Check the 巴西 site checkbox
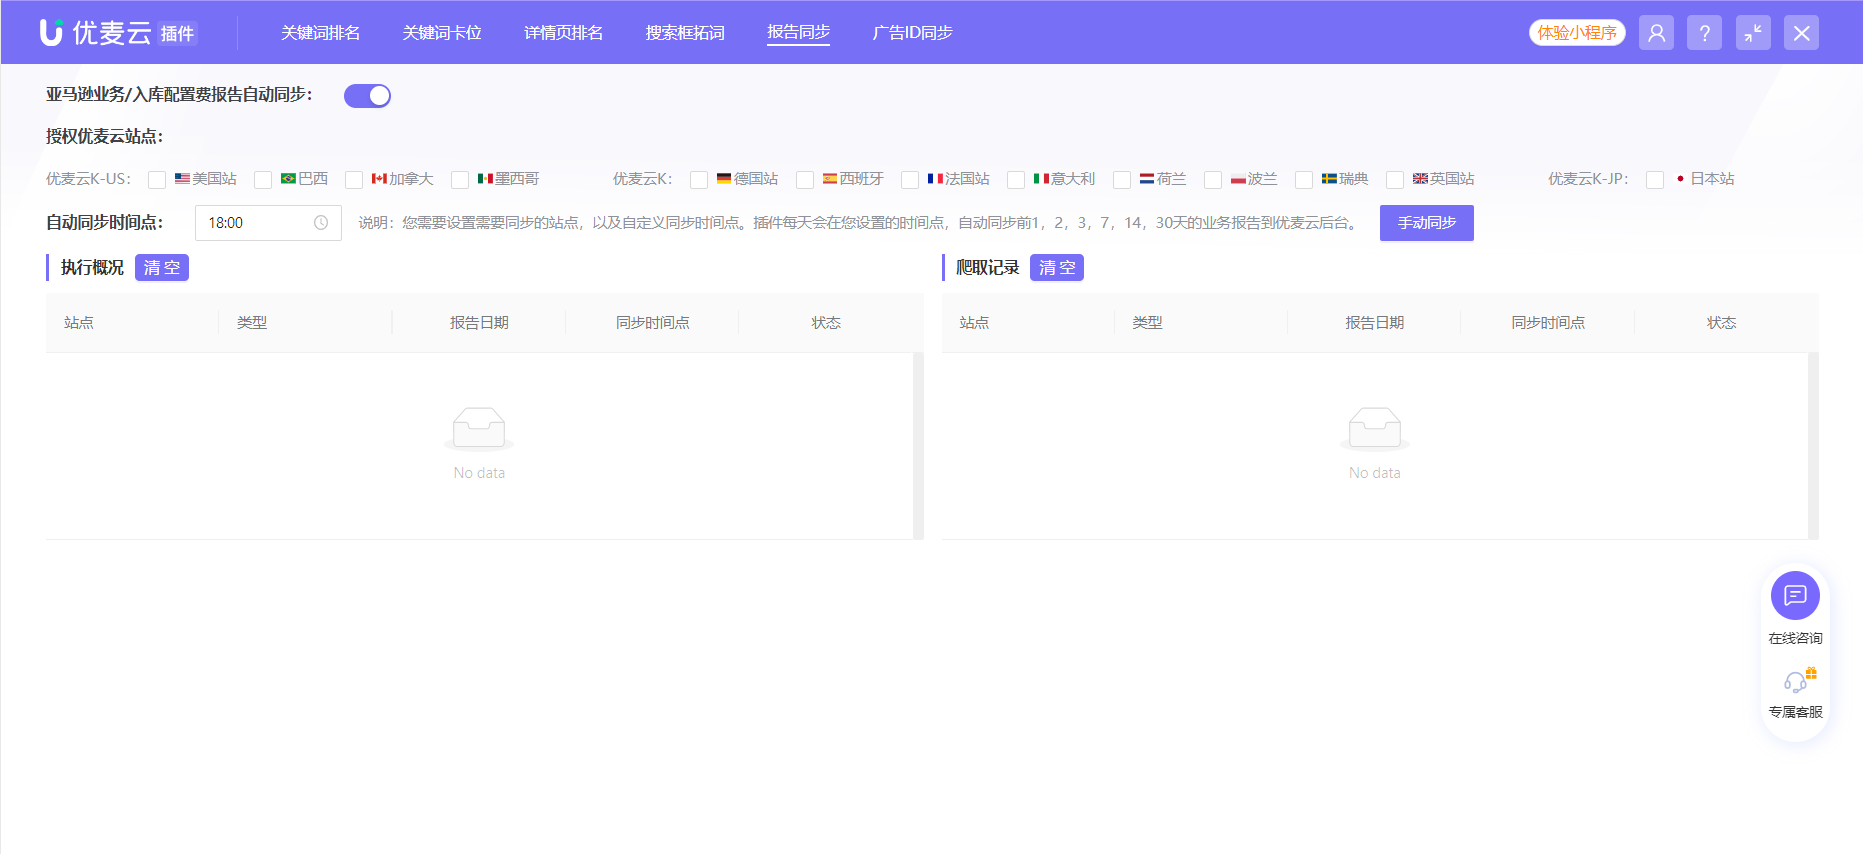 (x=263, y=180)
